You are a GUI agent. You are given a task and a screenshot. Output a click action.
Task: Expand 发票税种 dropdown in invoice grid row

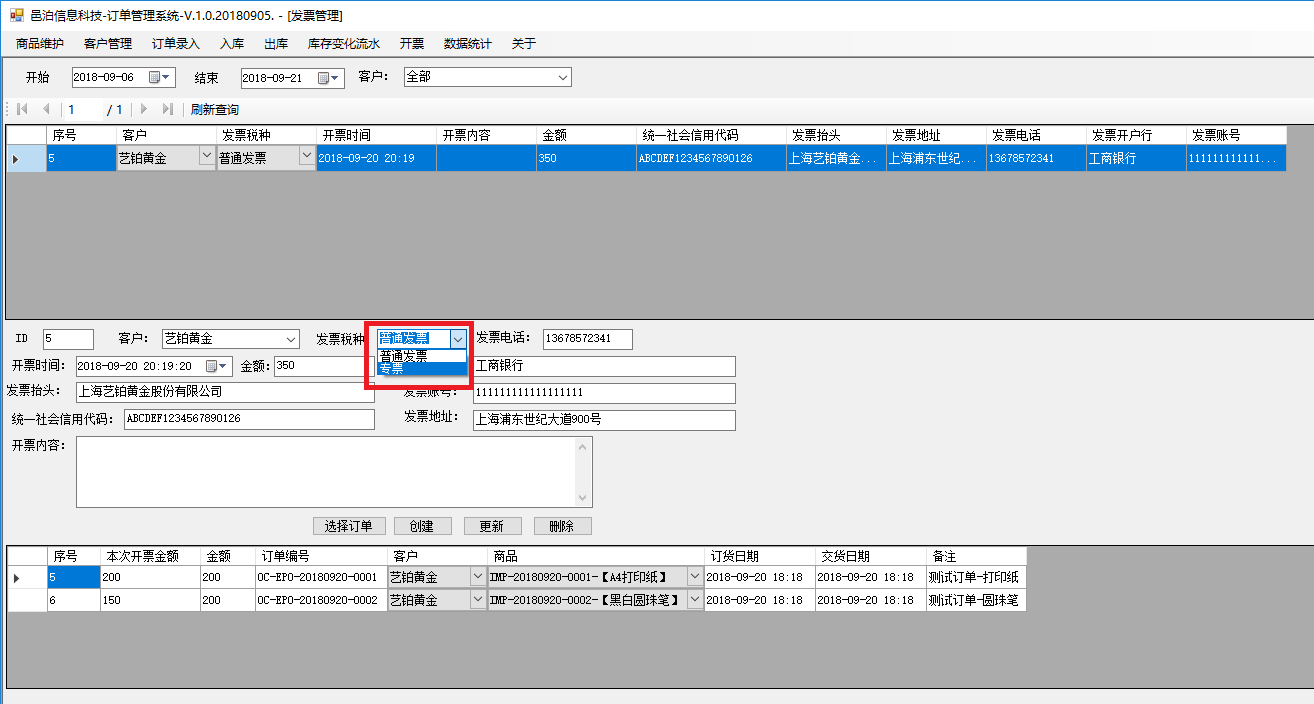click(307, 157)
